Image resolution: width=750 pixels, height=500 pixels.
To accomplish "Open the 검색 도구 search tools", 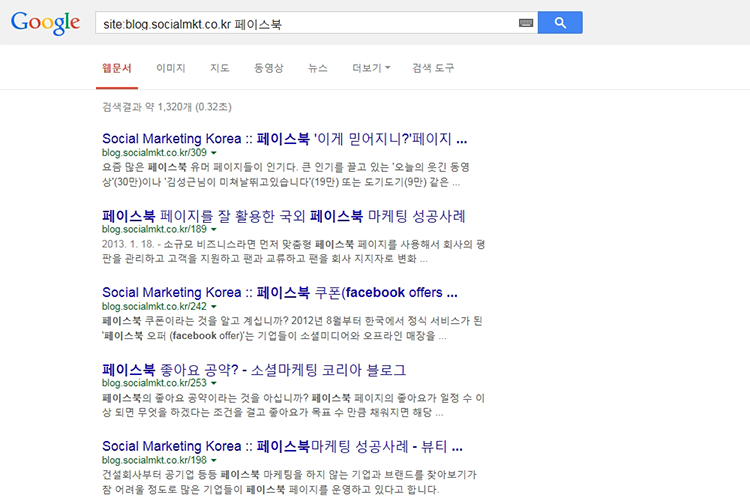I will [433, 68].
